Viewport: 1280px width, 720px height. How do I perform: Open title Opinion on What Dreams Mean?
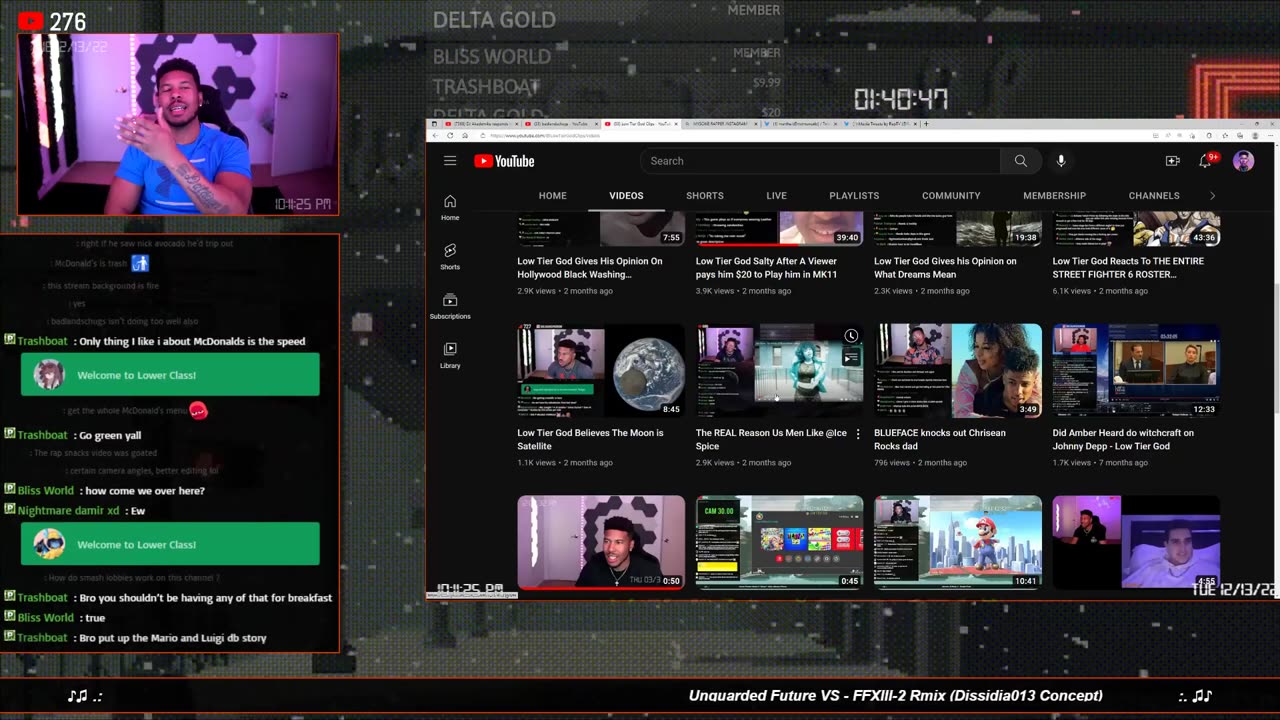tap(945, 267)
